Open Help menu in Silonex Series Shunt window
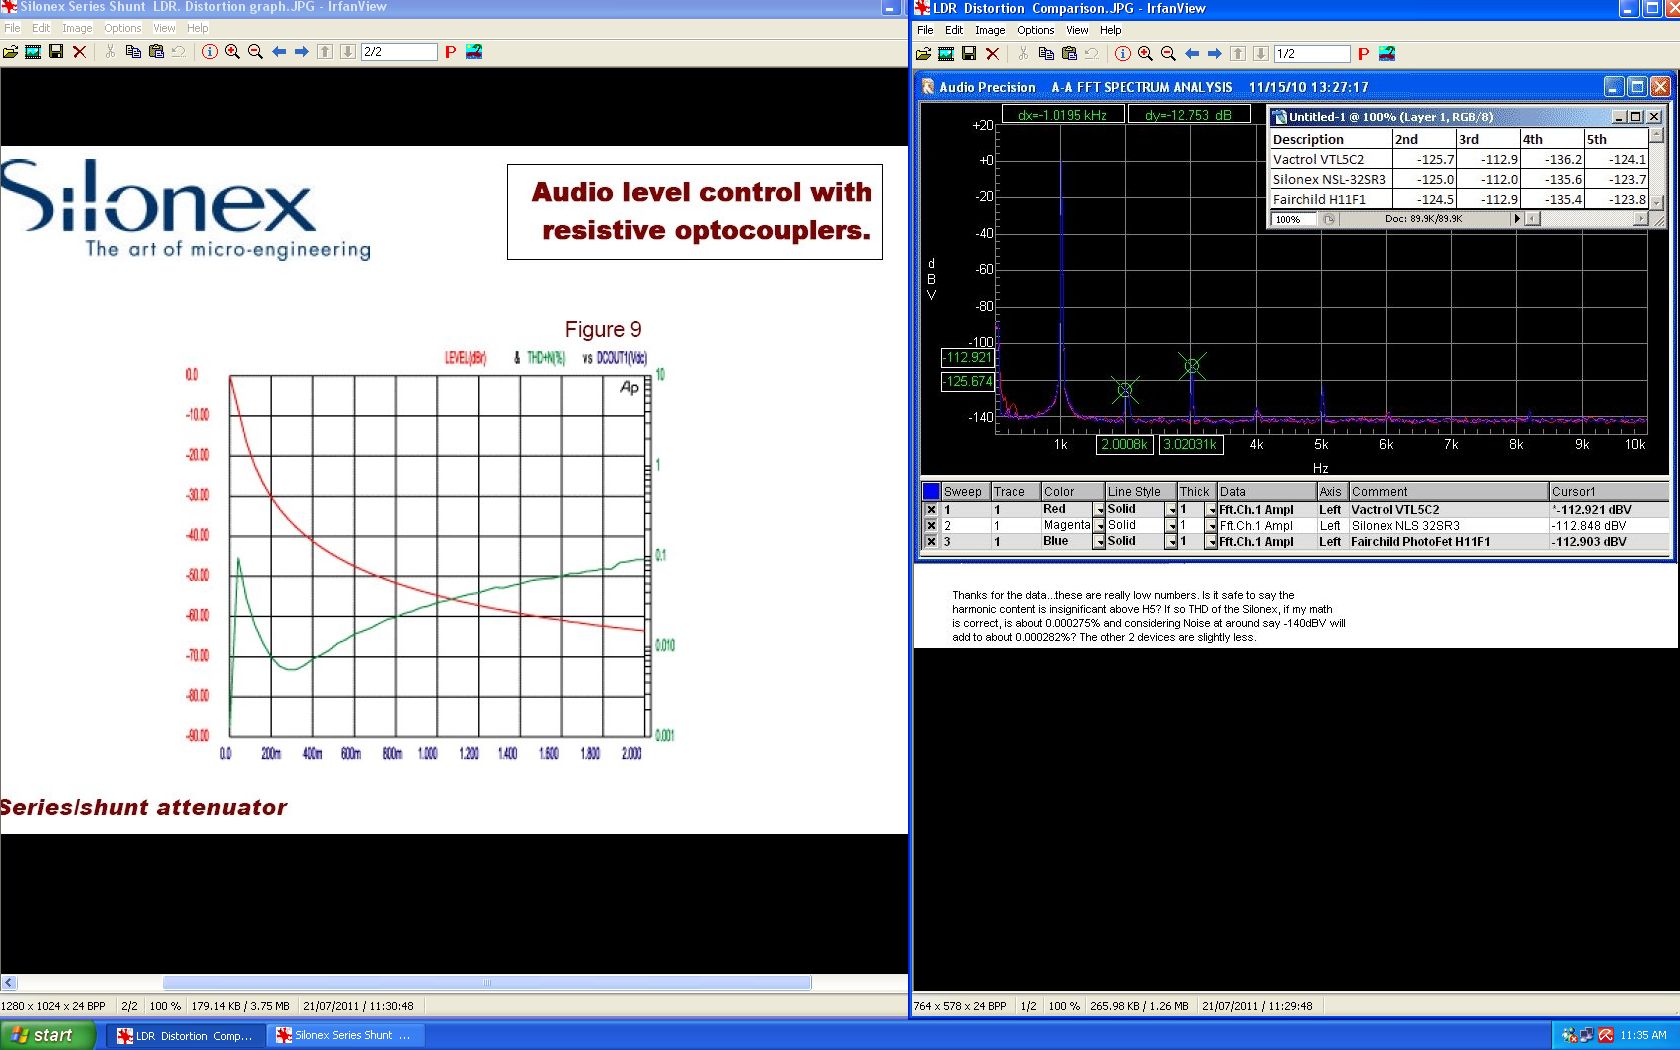The width and height of the screenshot is (1680, 1050). point(198,28)
